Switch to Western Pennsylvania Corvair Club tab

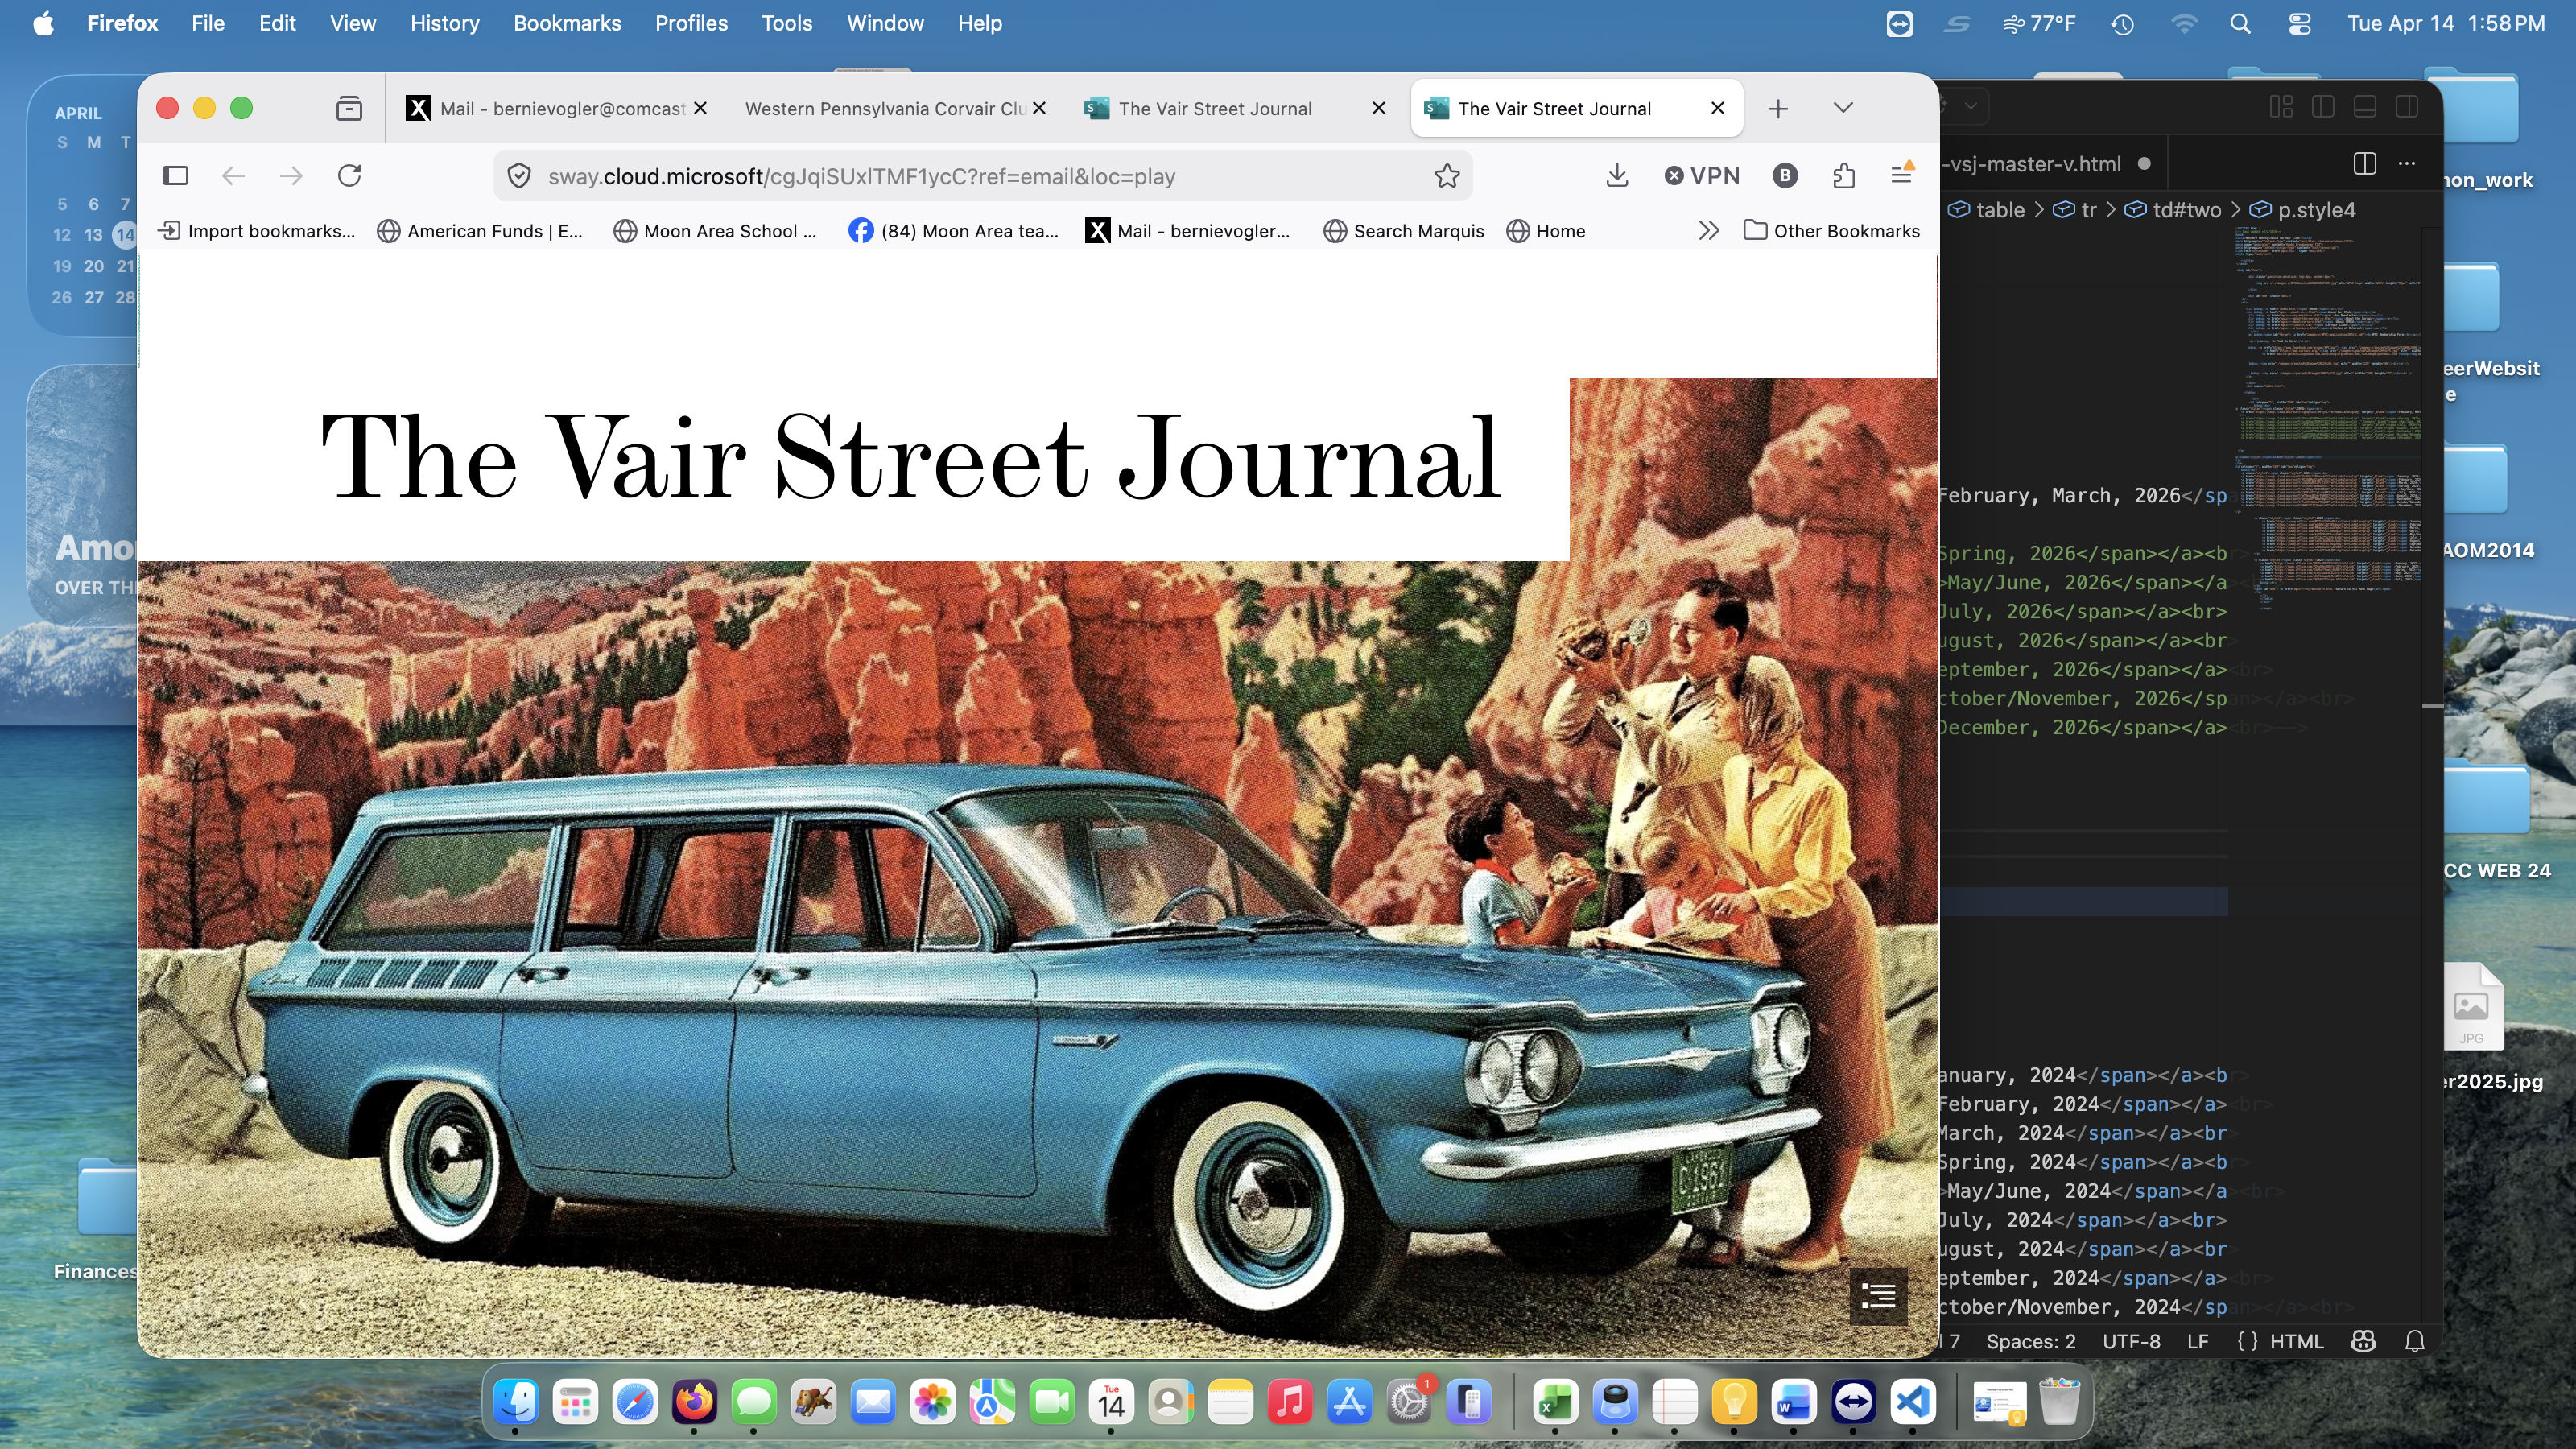pos(885,108)
